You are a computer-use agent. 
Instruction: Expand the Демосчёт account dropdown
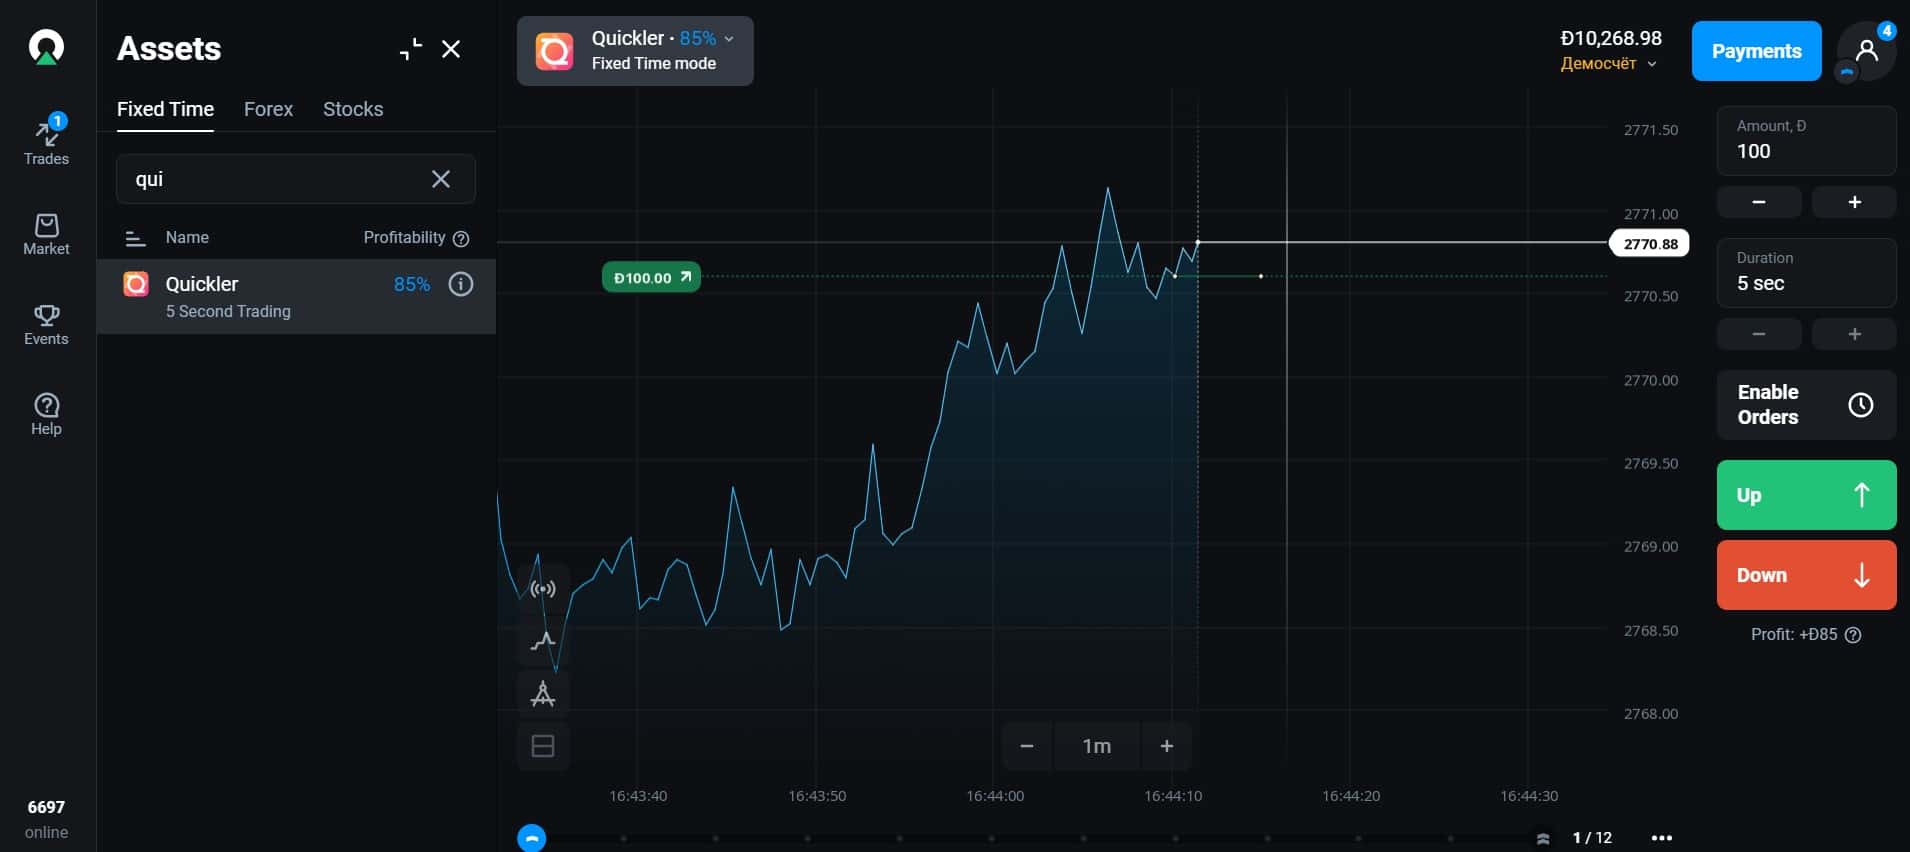tap(1609, 64)
